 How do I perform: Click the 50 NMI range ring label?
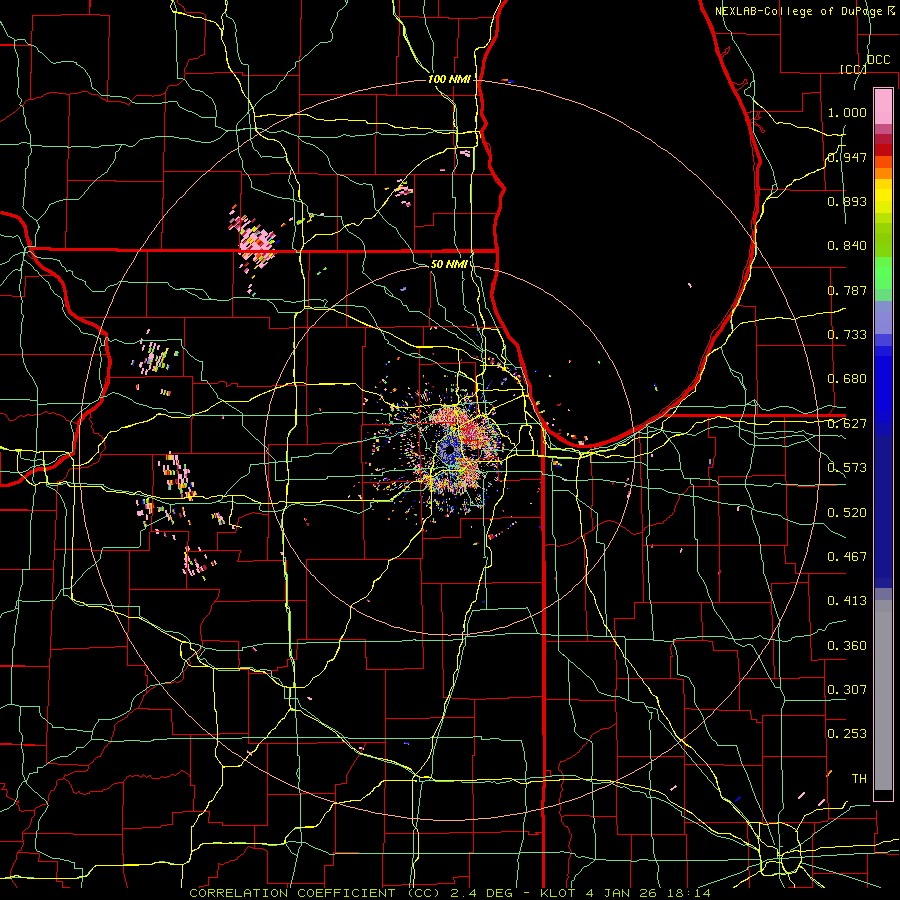(x=449, y=264)
